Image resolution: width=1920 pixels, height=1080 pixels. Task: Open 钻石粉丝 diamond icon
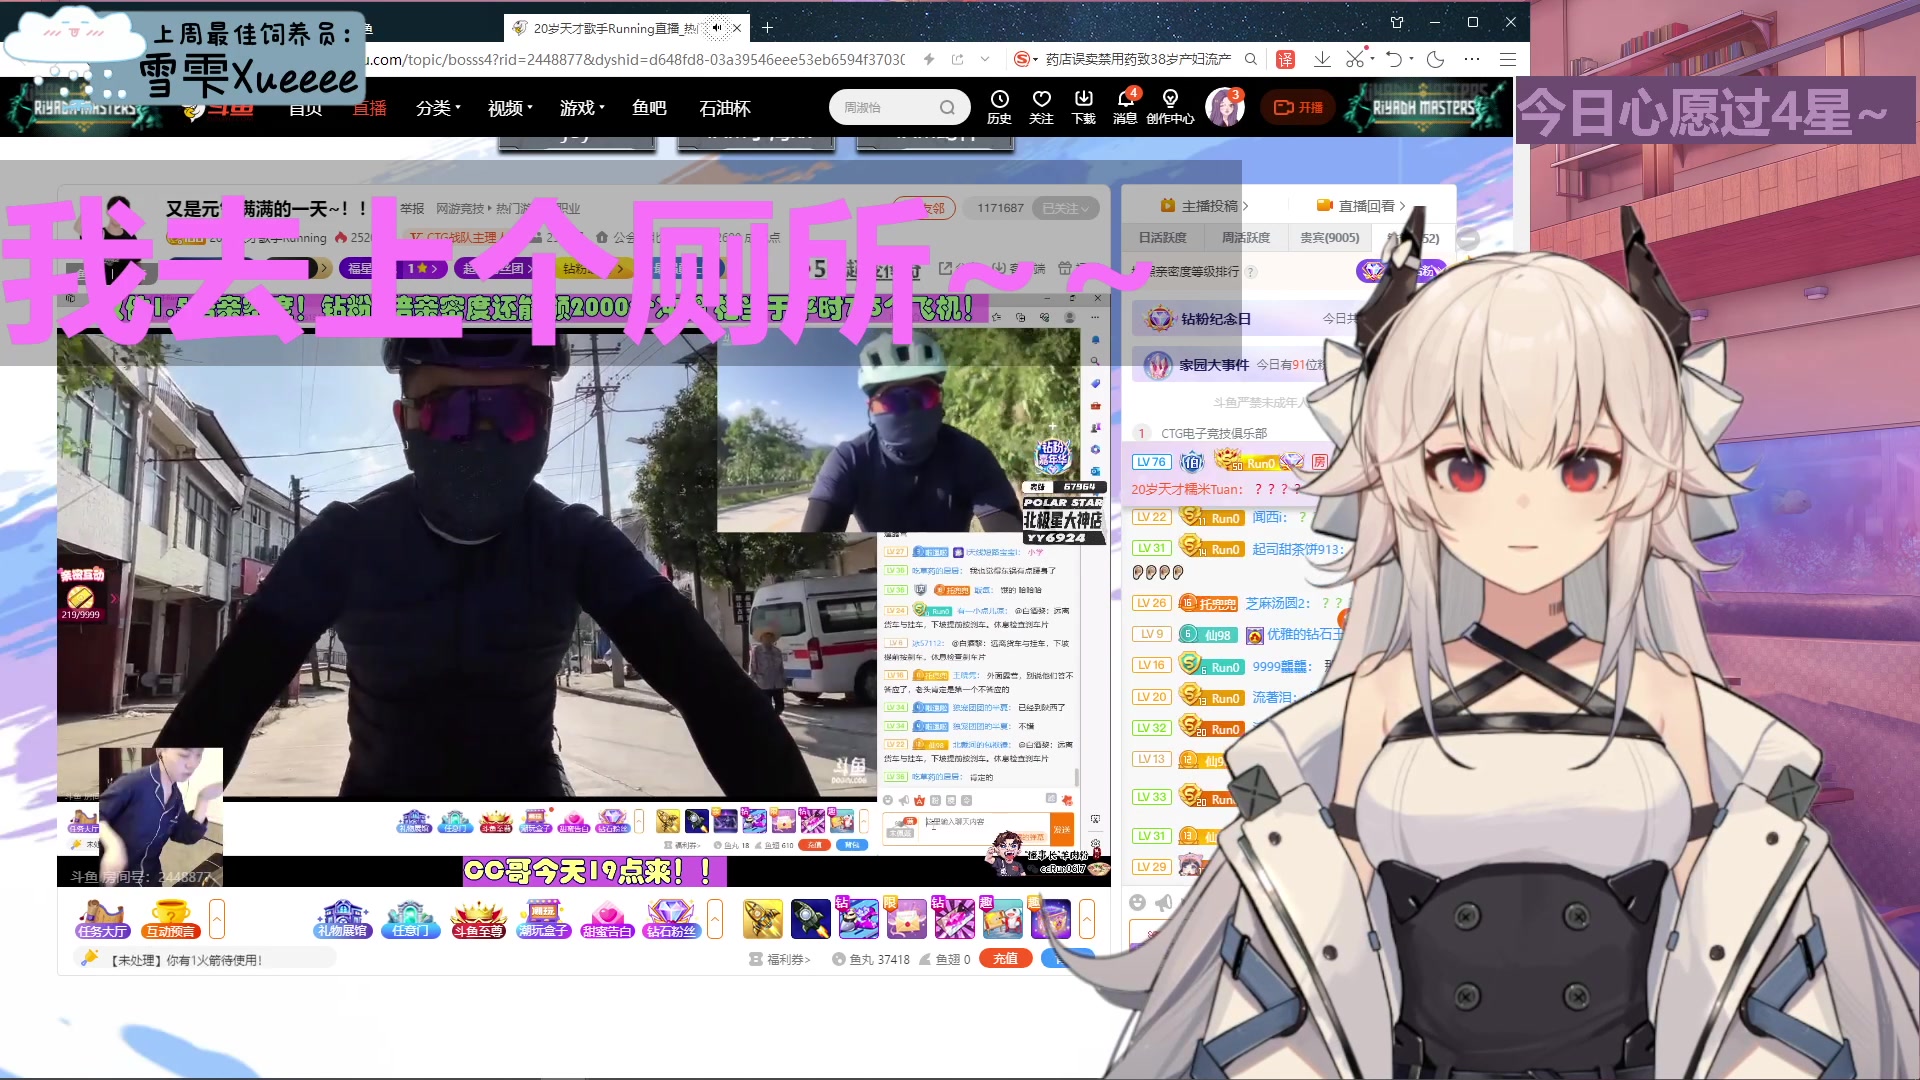tap(671, 919)
